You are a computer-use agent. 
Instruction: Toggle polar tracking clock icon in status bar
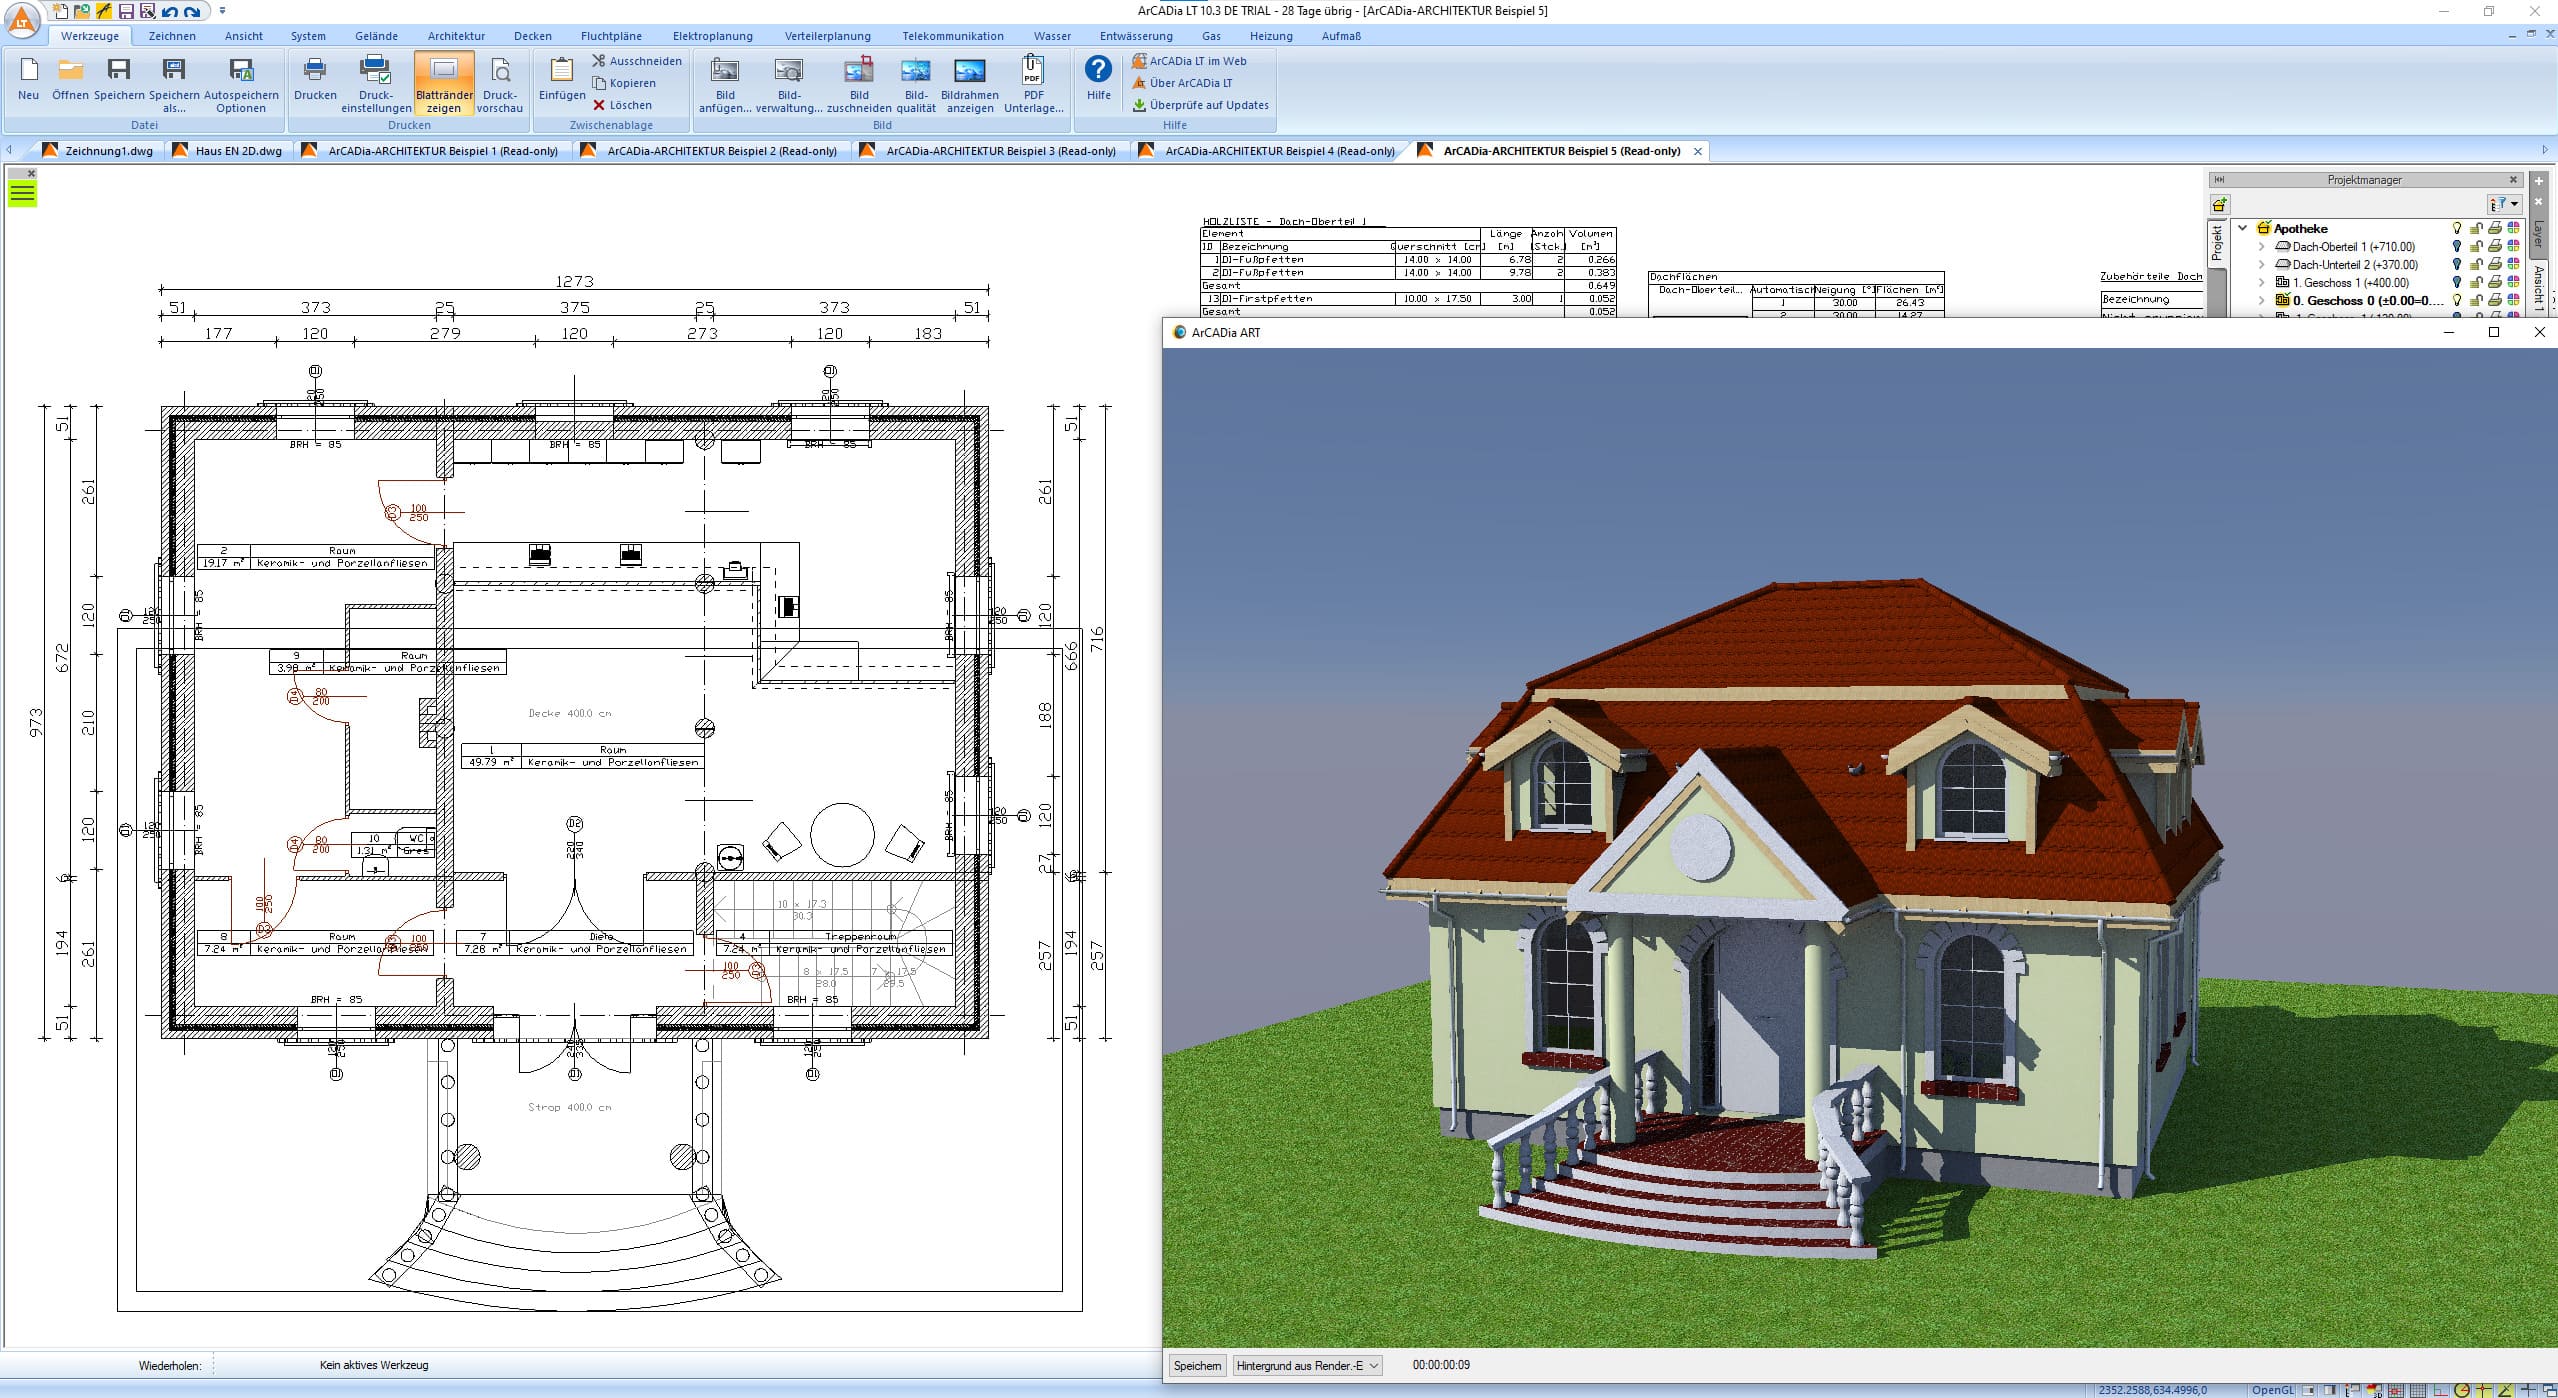tap(2462, 1390)
